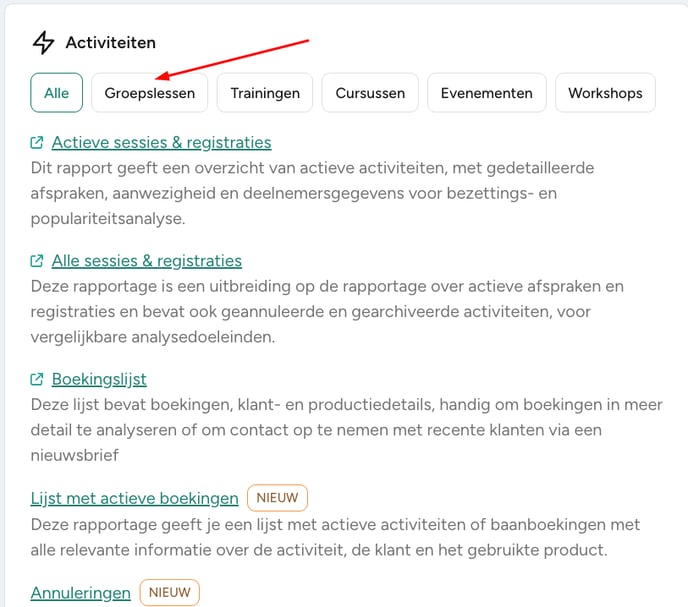This screenshot has height=607, width=688.
Task: Show only Cursussen reports
Action: [370, 93]
